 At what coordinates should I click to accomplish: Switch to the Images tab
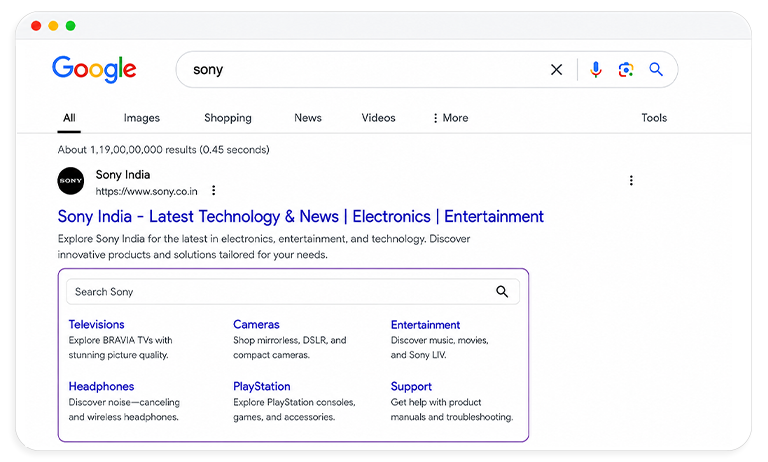click(142, 118)
